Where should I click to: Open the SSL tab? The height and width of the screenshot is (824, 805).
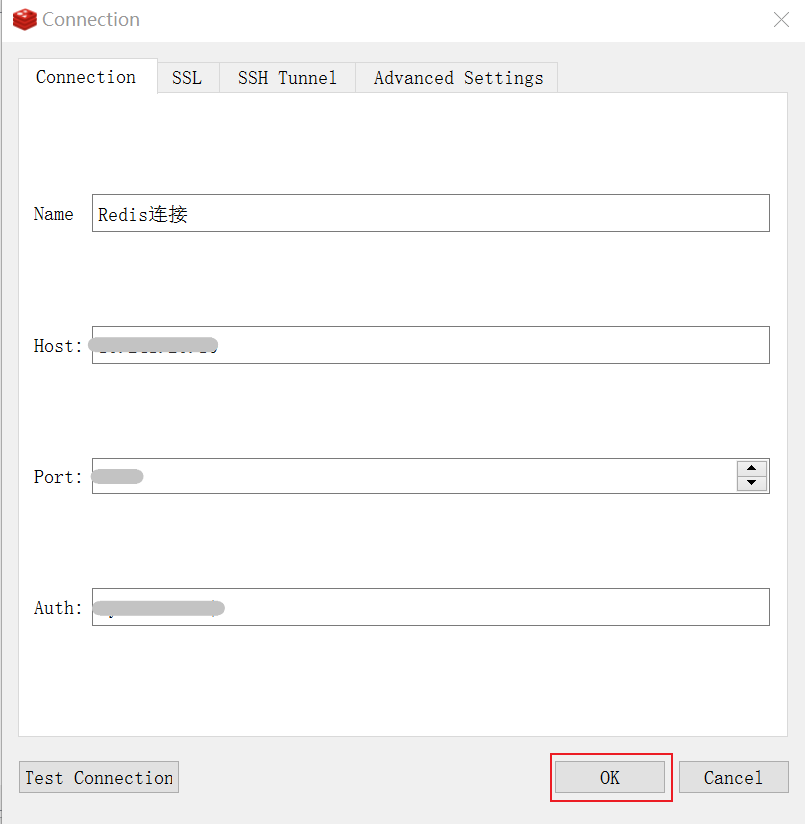[188, 78]
